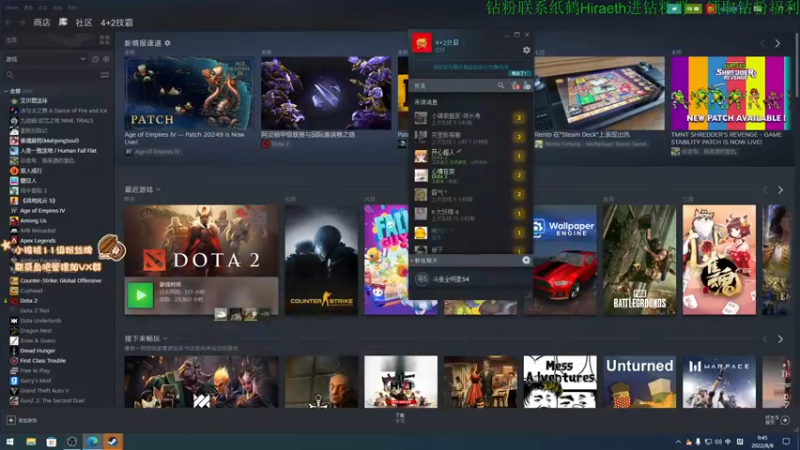Advance Play Next shelf right arrow
The width and height of the screenshot is (800, 450).
[x=780, y=339]
